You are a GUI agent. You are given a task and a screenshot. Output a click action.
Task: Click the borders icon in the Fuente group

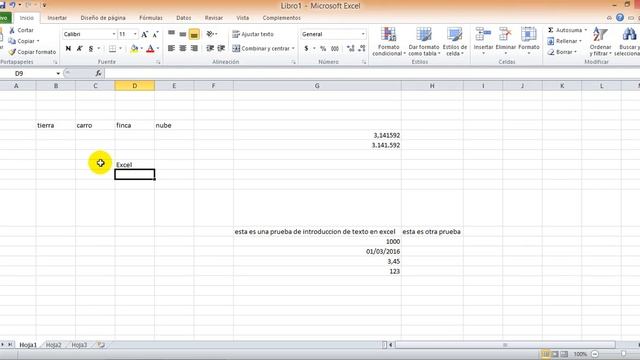click(112, 49)
